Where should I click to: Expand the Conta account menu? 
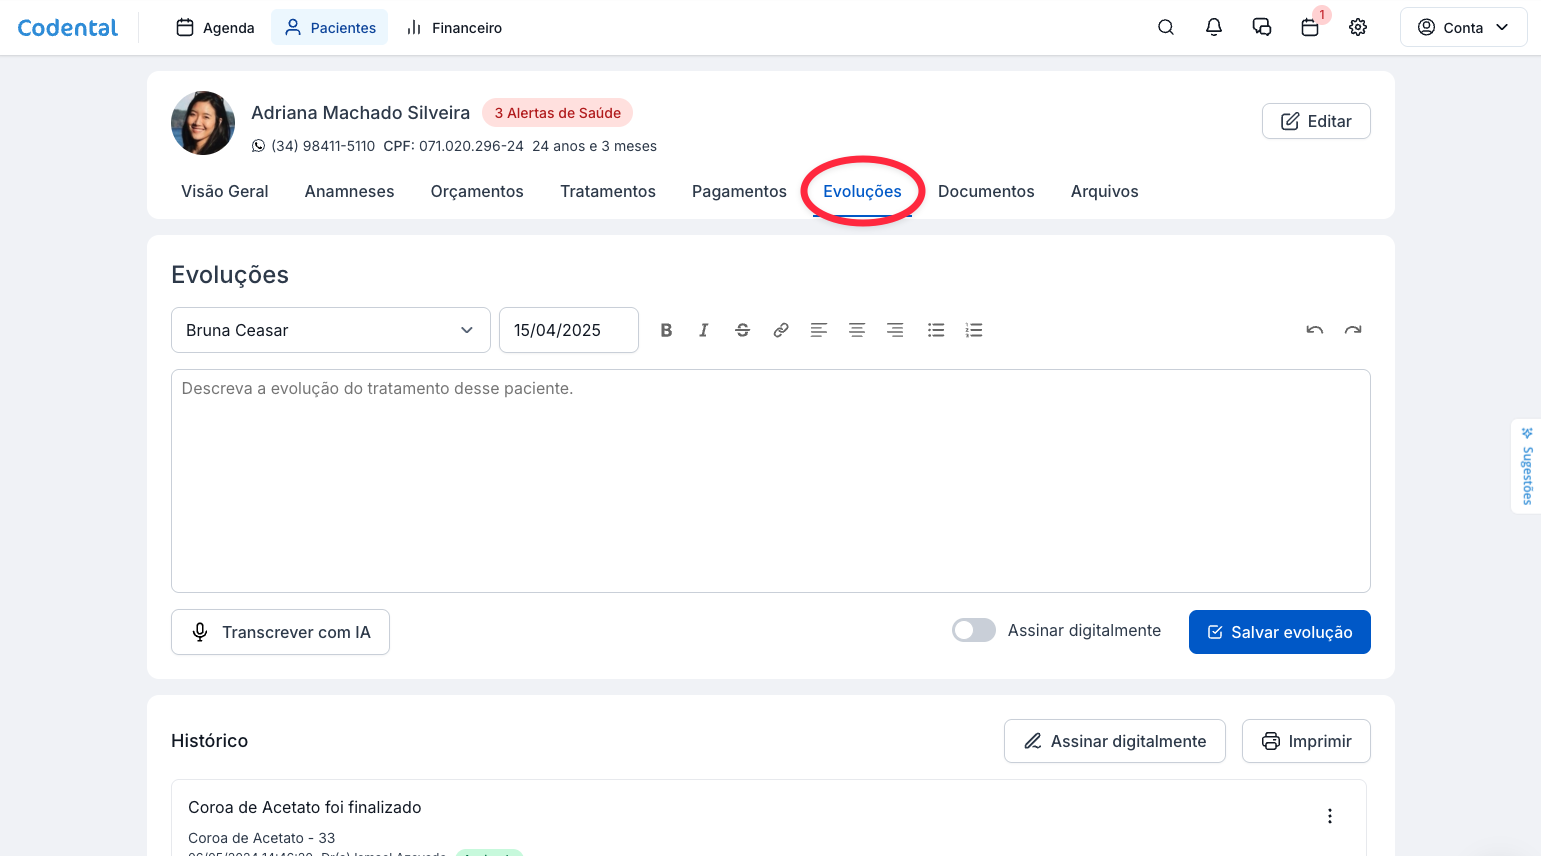tap(1463, 28)
